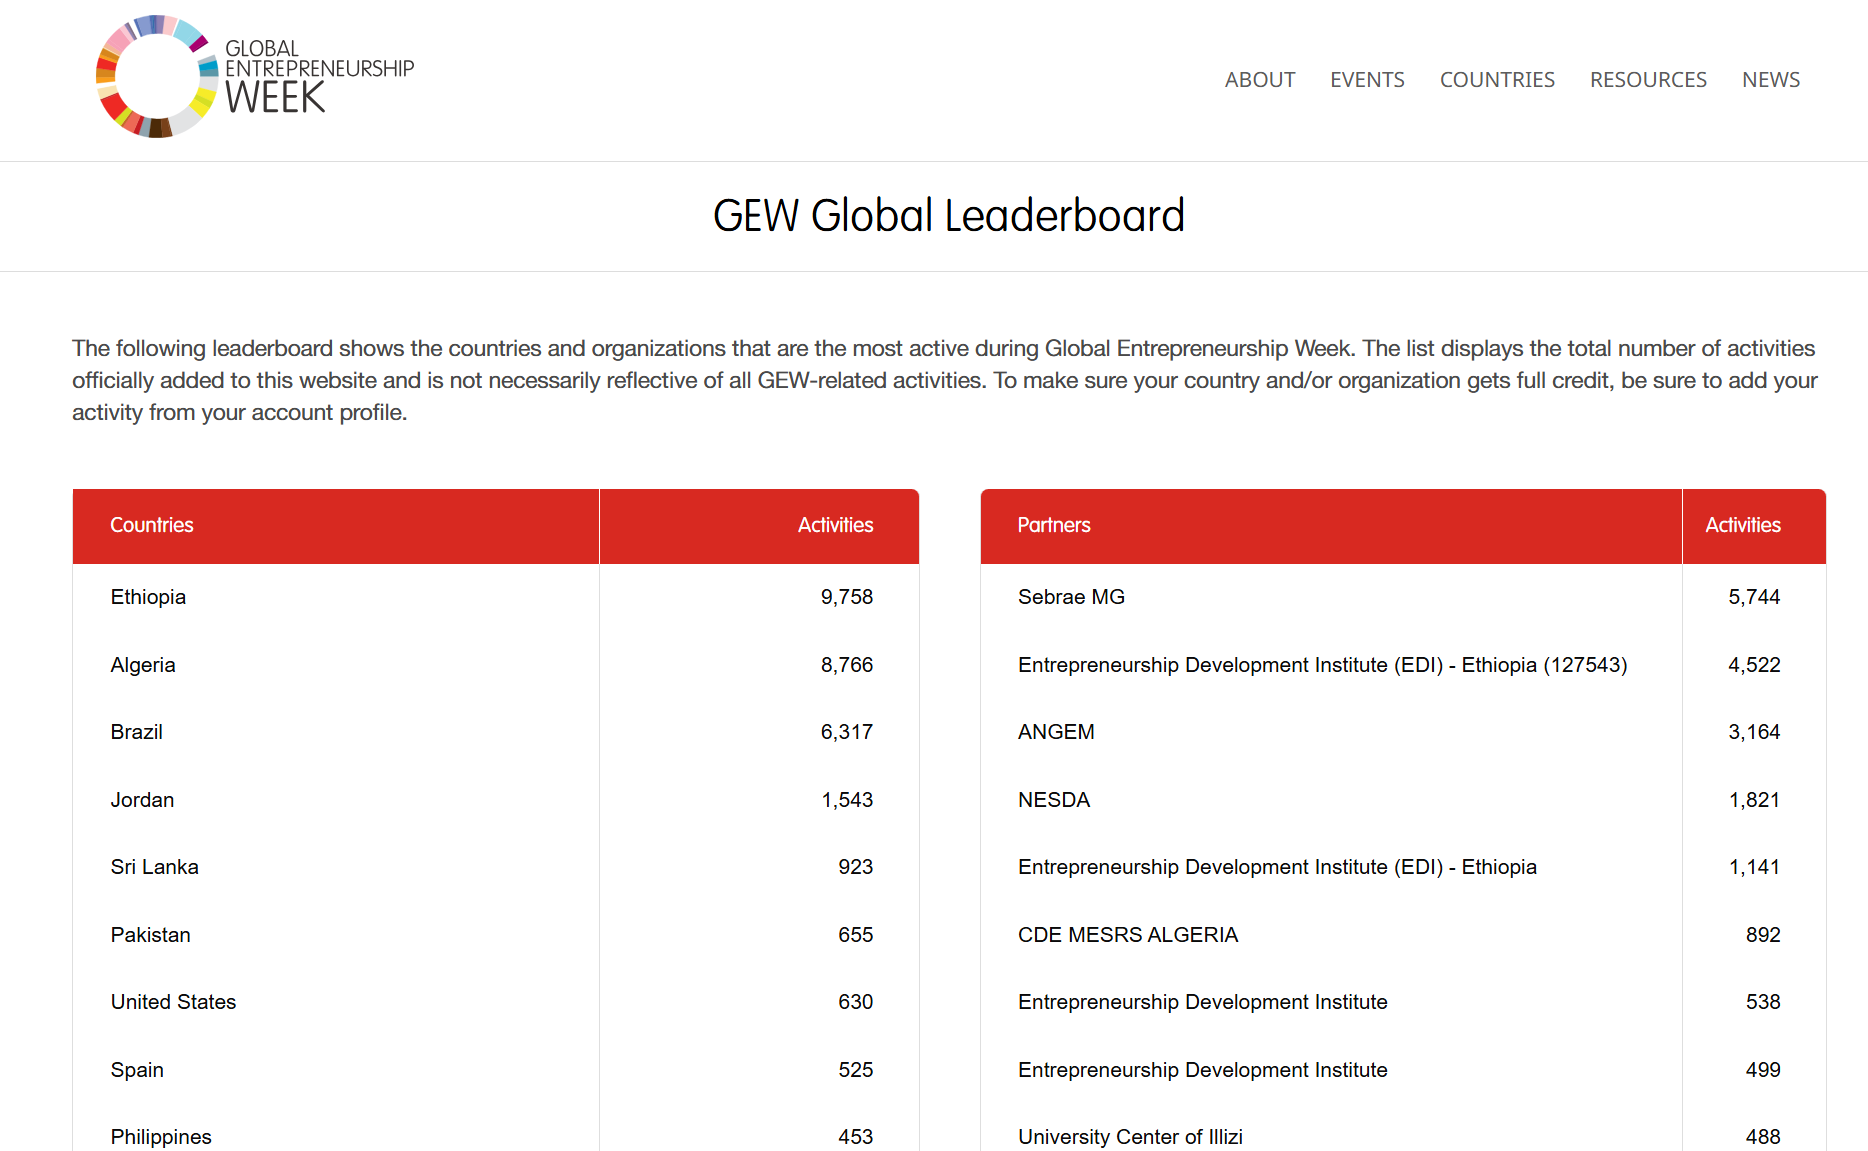This screenshot has width=1868, height=1151.
Task: Click the Global Entrepreneurship Week logo
Action: tap(255, 77)
